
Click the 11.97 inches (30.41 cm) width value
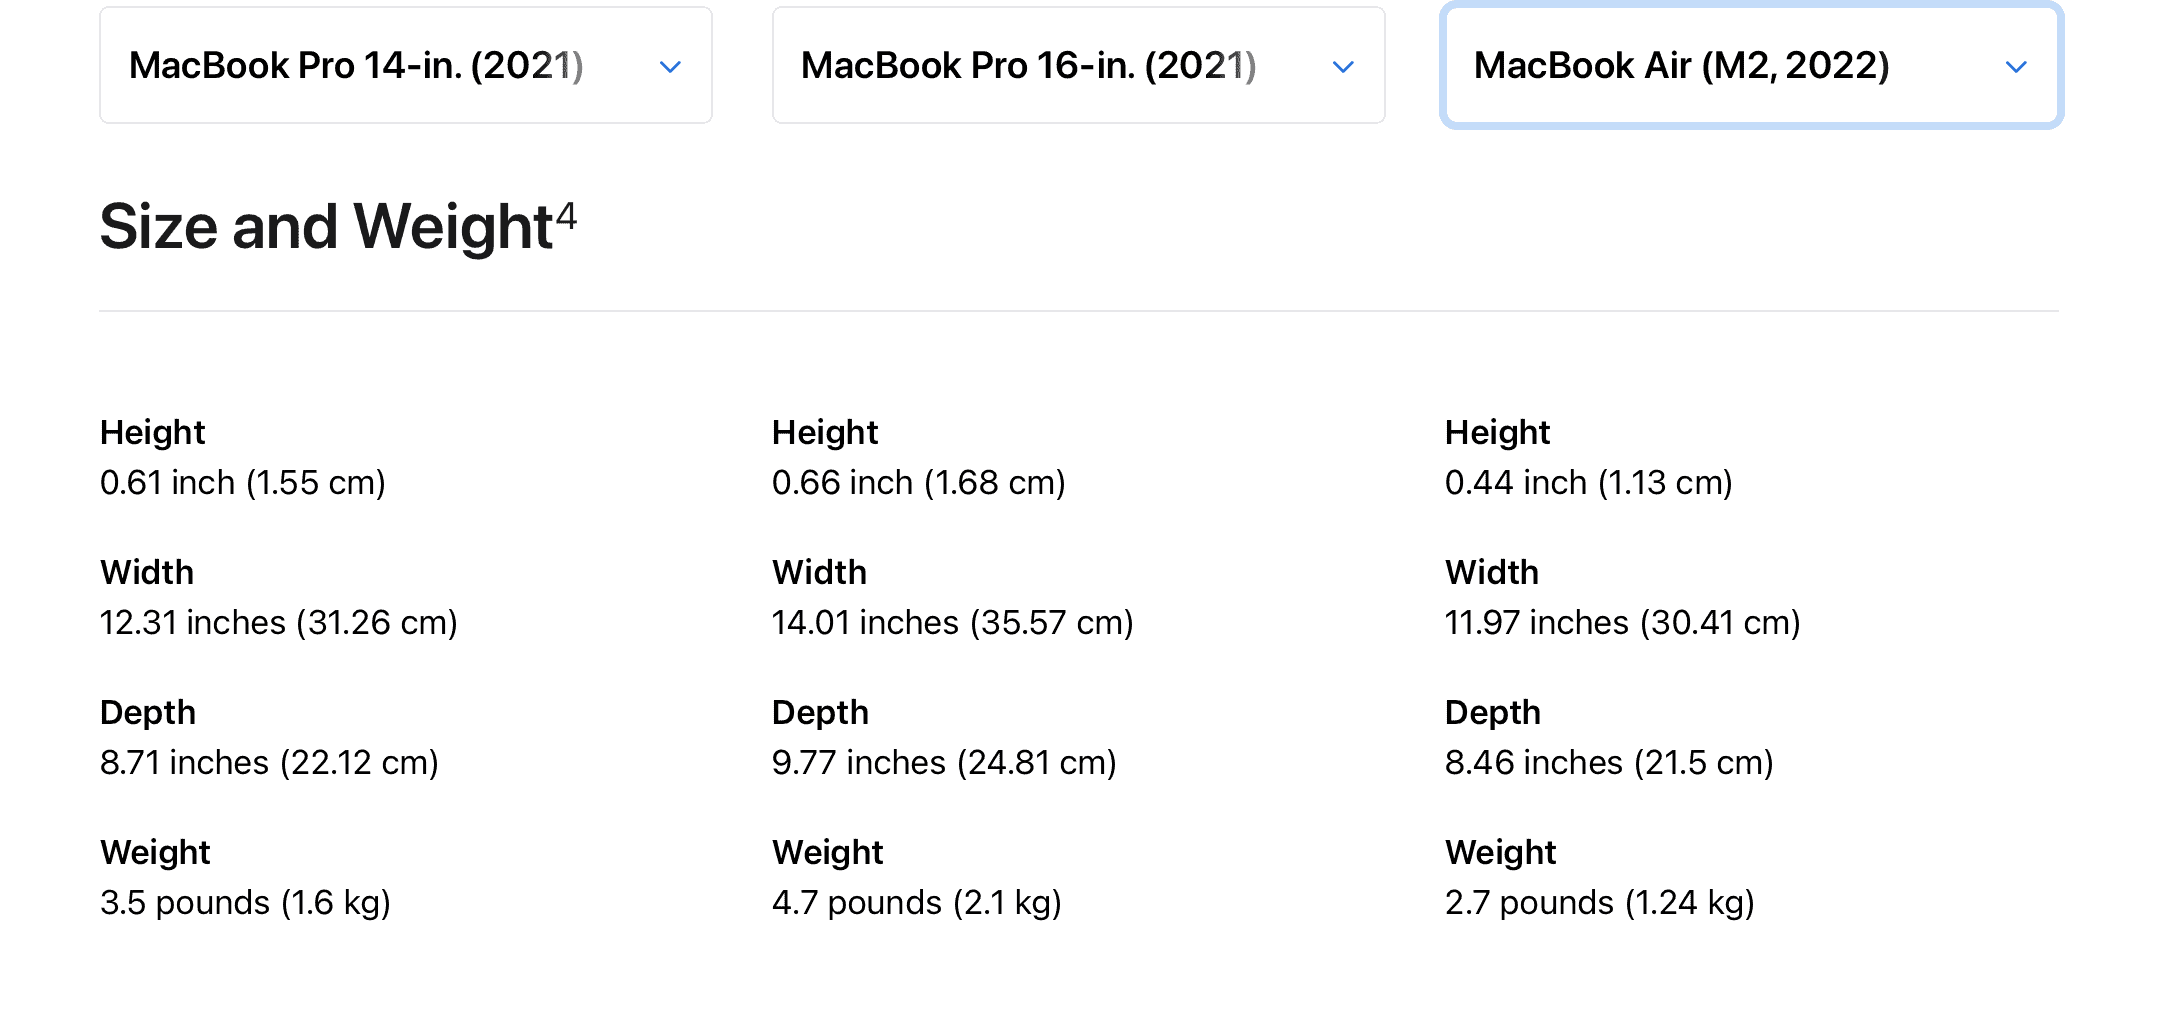tap(1622, 623)
